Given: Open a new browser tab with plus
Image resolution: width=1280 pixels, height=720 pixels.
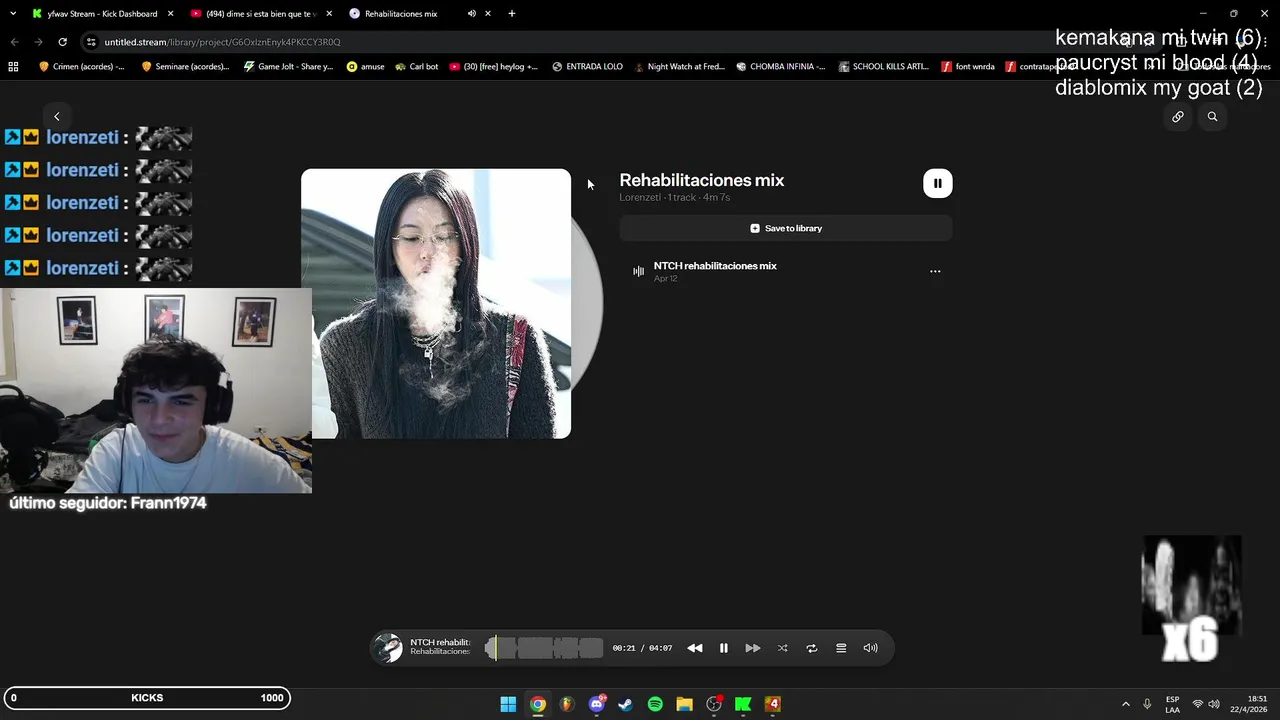Looking at the screenshot, I should coord(512,14).
